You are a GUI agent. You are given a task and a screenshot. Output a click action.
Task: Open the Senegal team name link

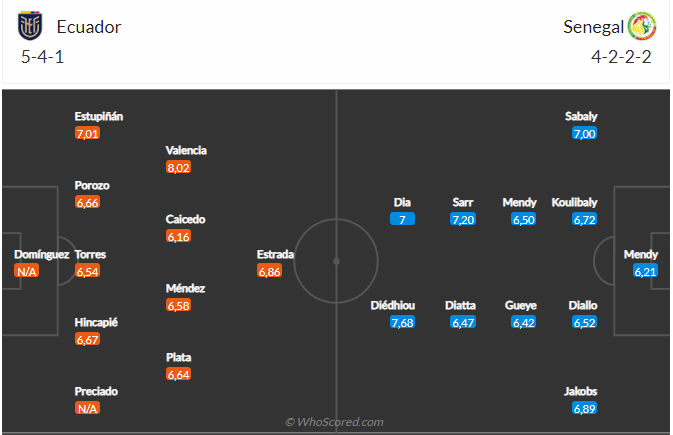coord(592,27)
